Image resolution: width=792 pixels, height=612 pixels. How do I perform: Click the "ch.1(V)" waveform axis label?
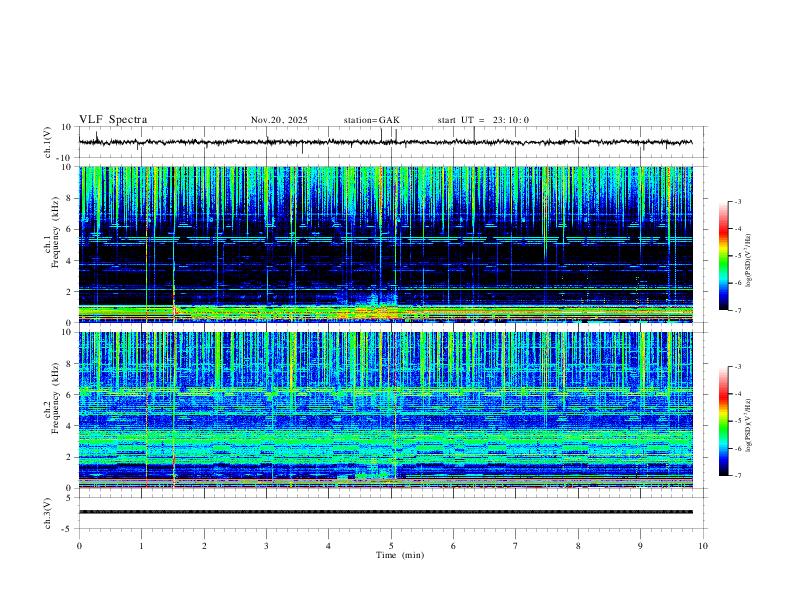(48, 142)
